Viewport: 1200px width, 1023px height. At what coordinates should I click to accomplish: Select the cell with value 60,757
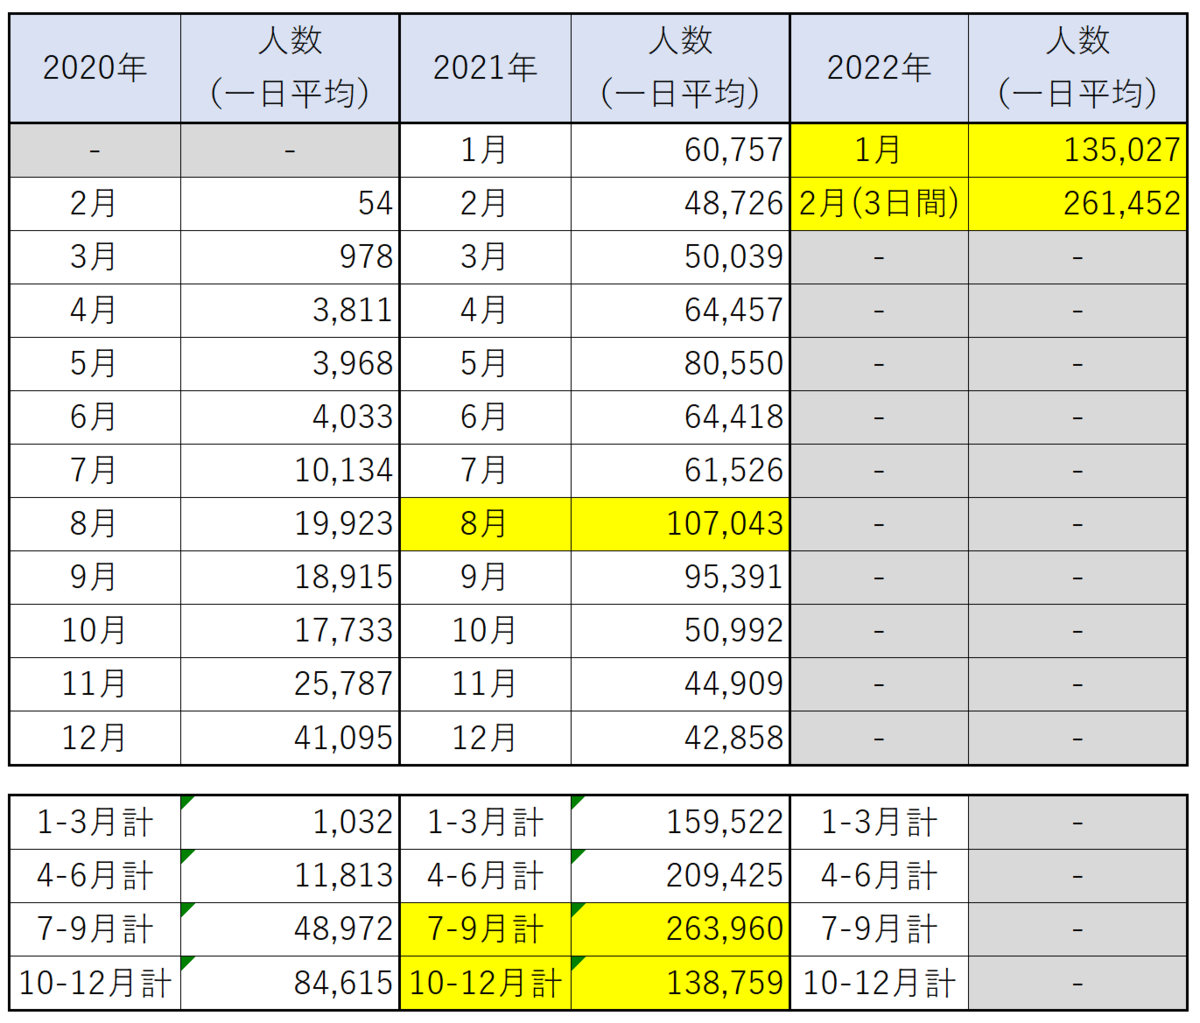pos(680,150)
